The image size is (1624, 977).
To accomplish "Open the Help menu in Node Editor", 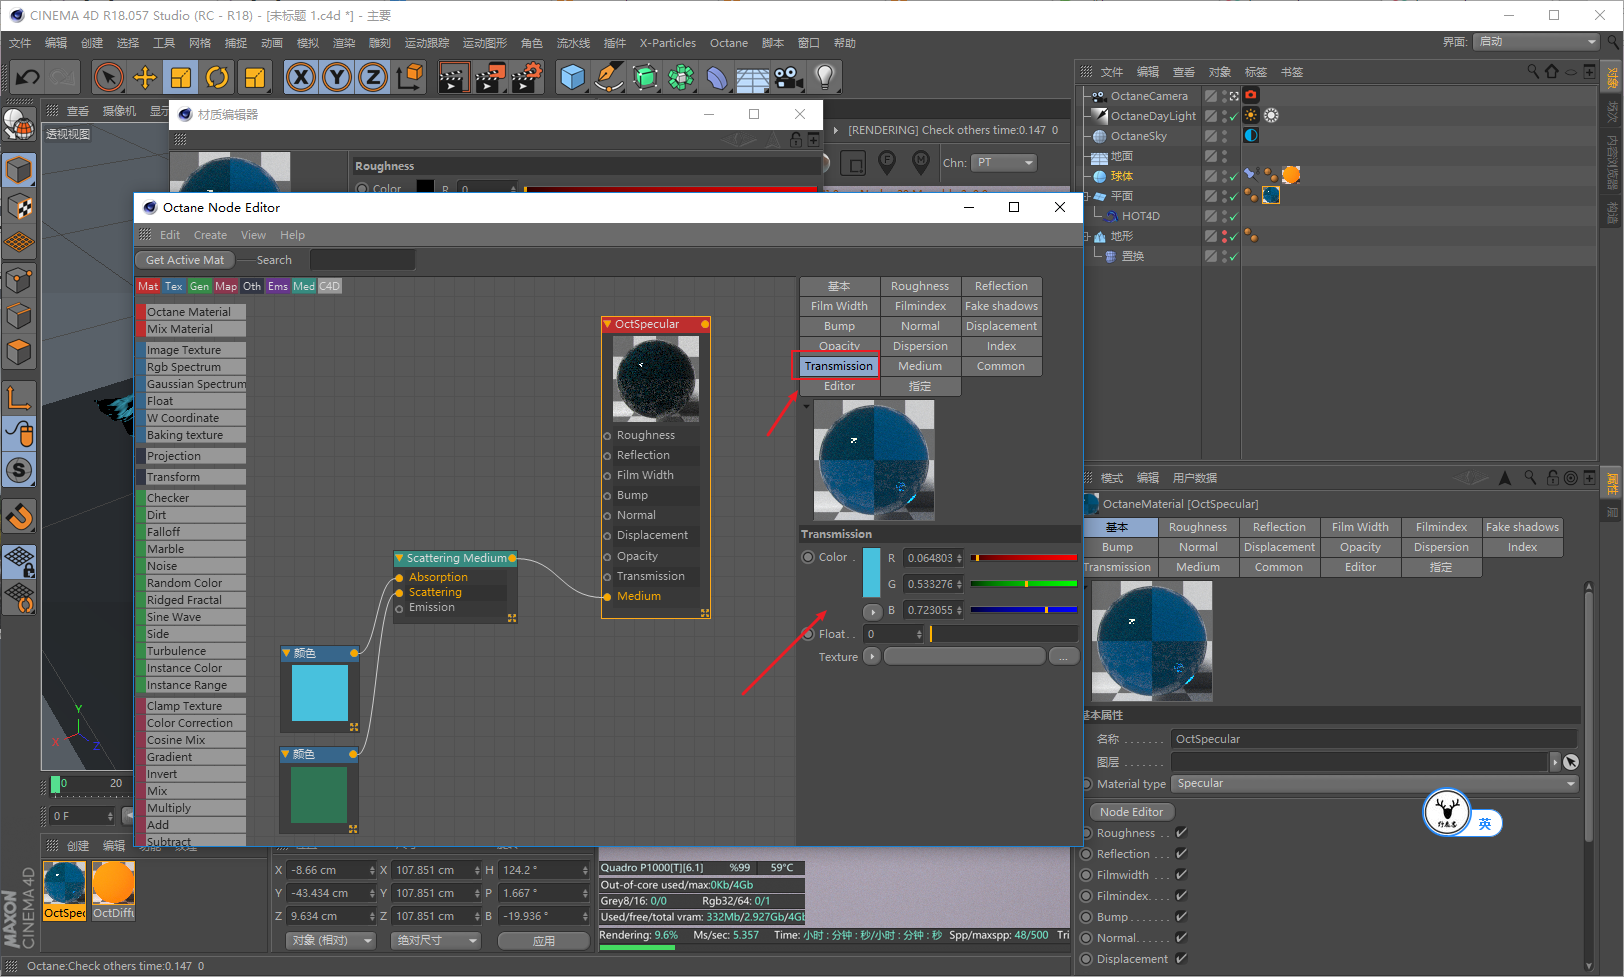I will 292,235.
